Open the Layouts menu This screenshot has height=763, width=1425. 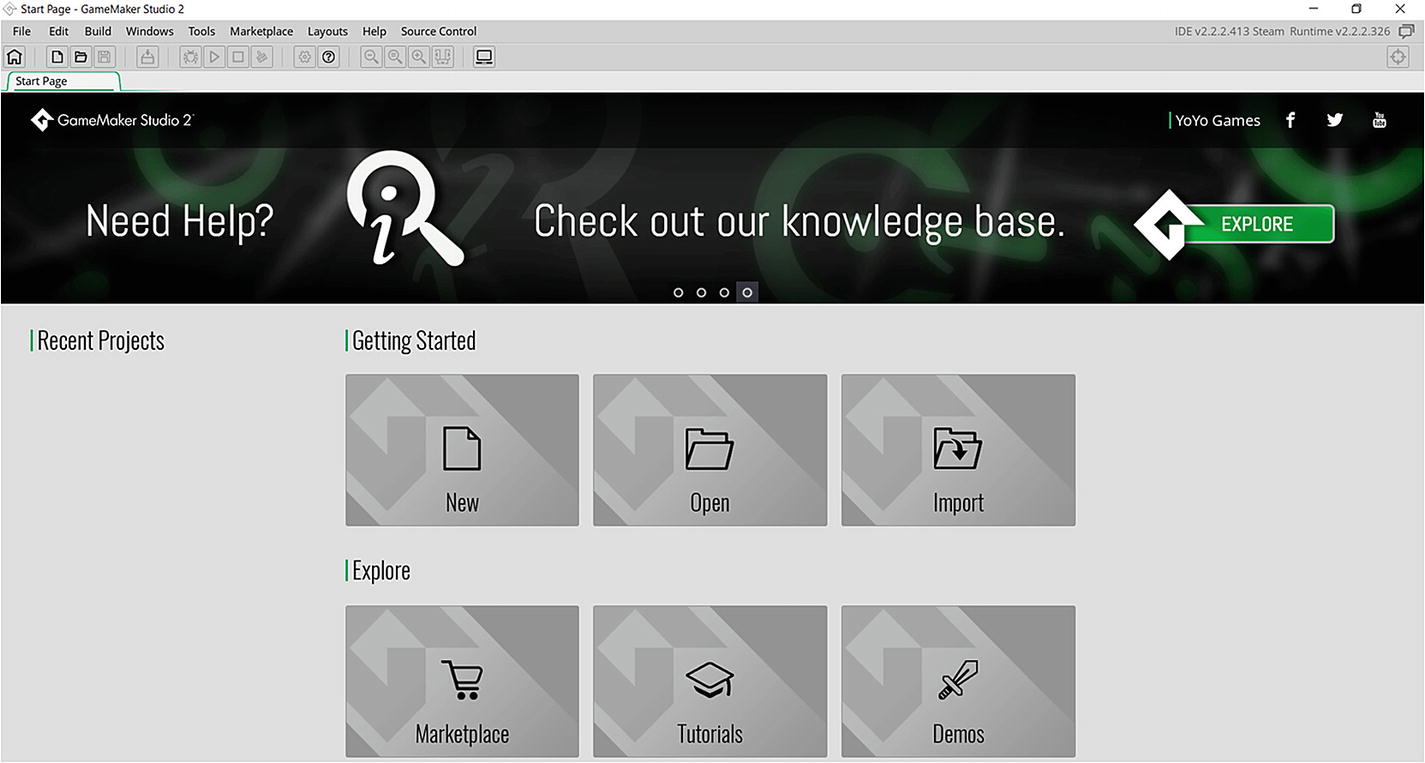point(328,31)
